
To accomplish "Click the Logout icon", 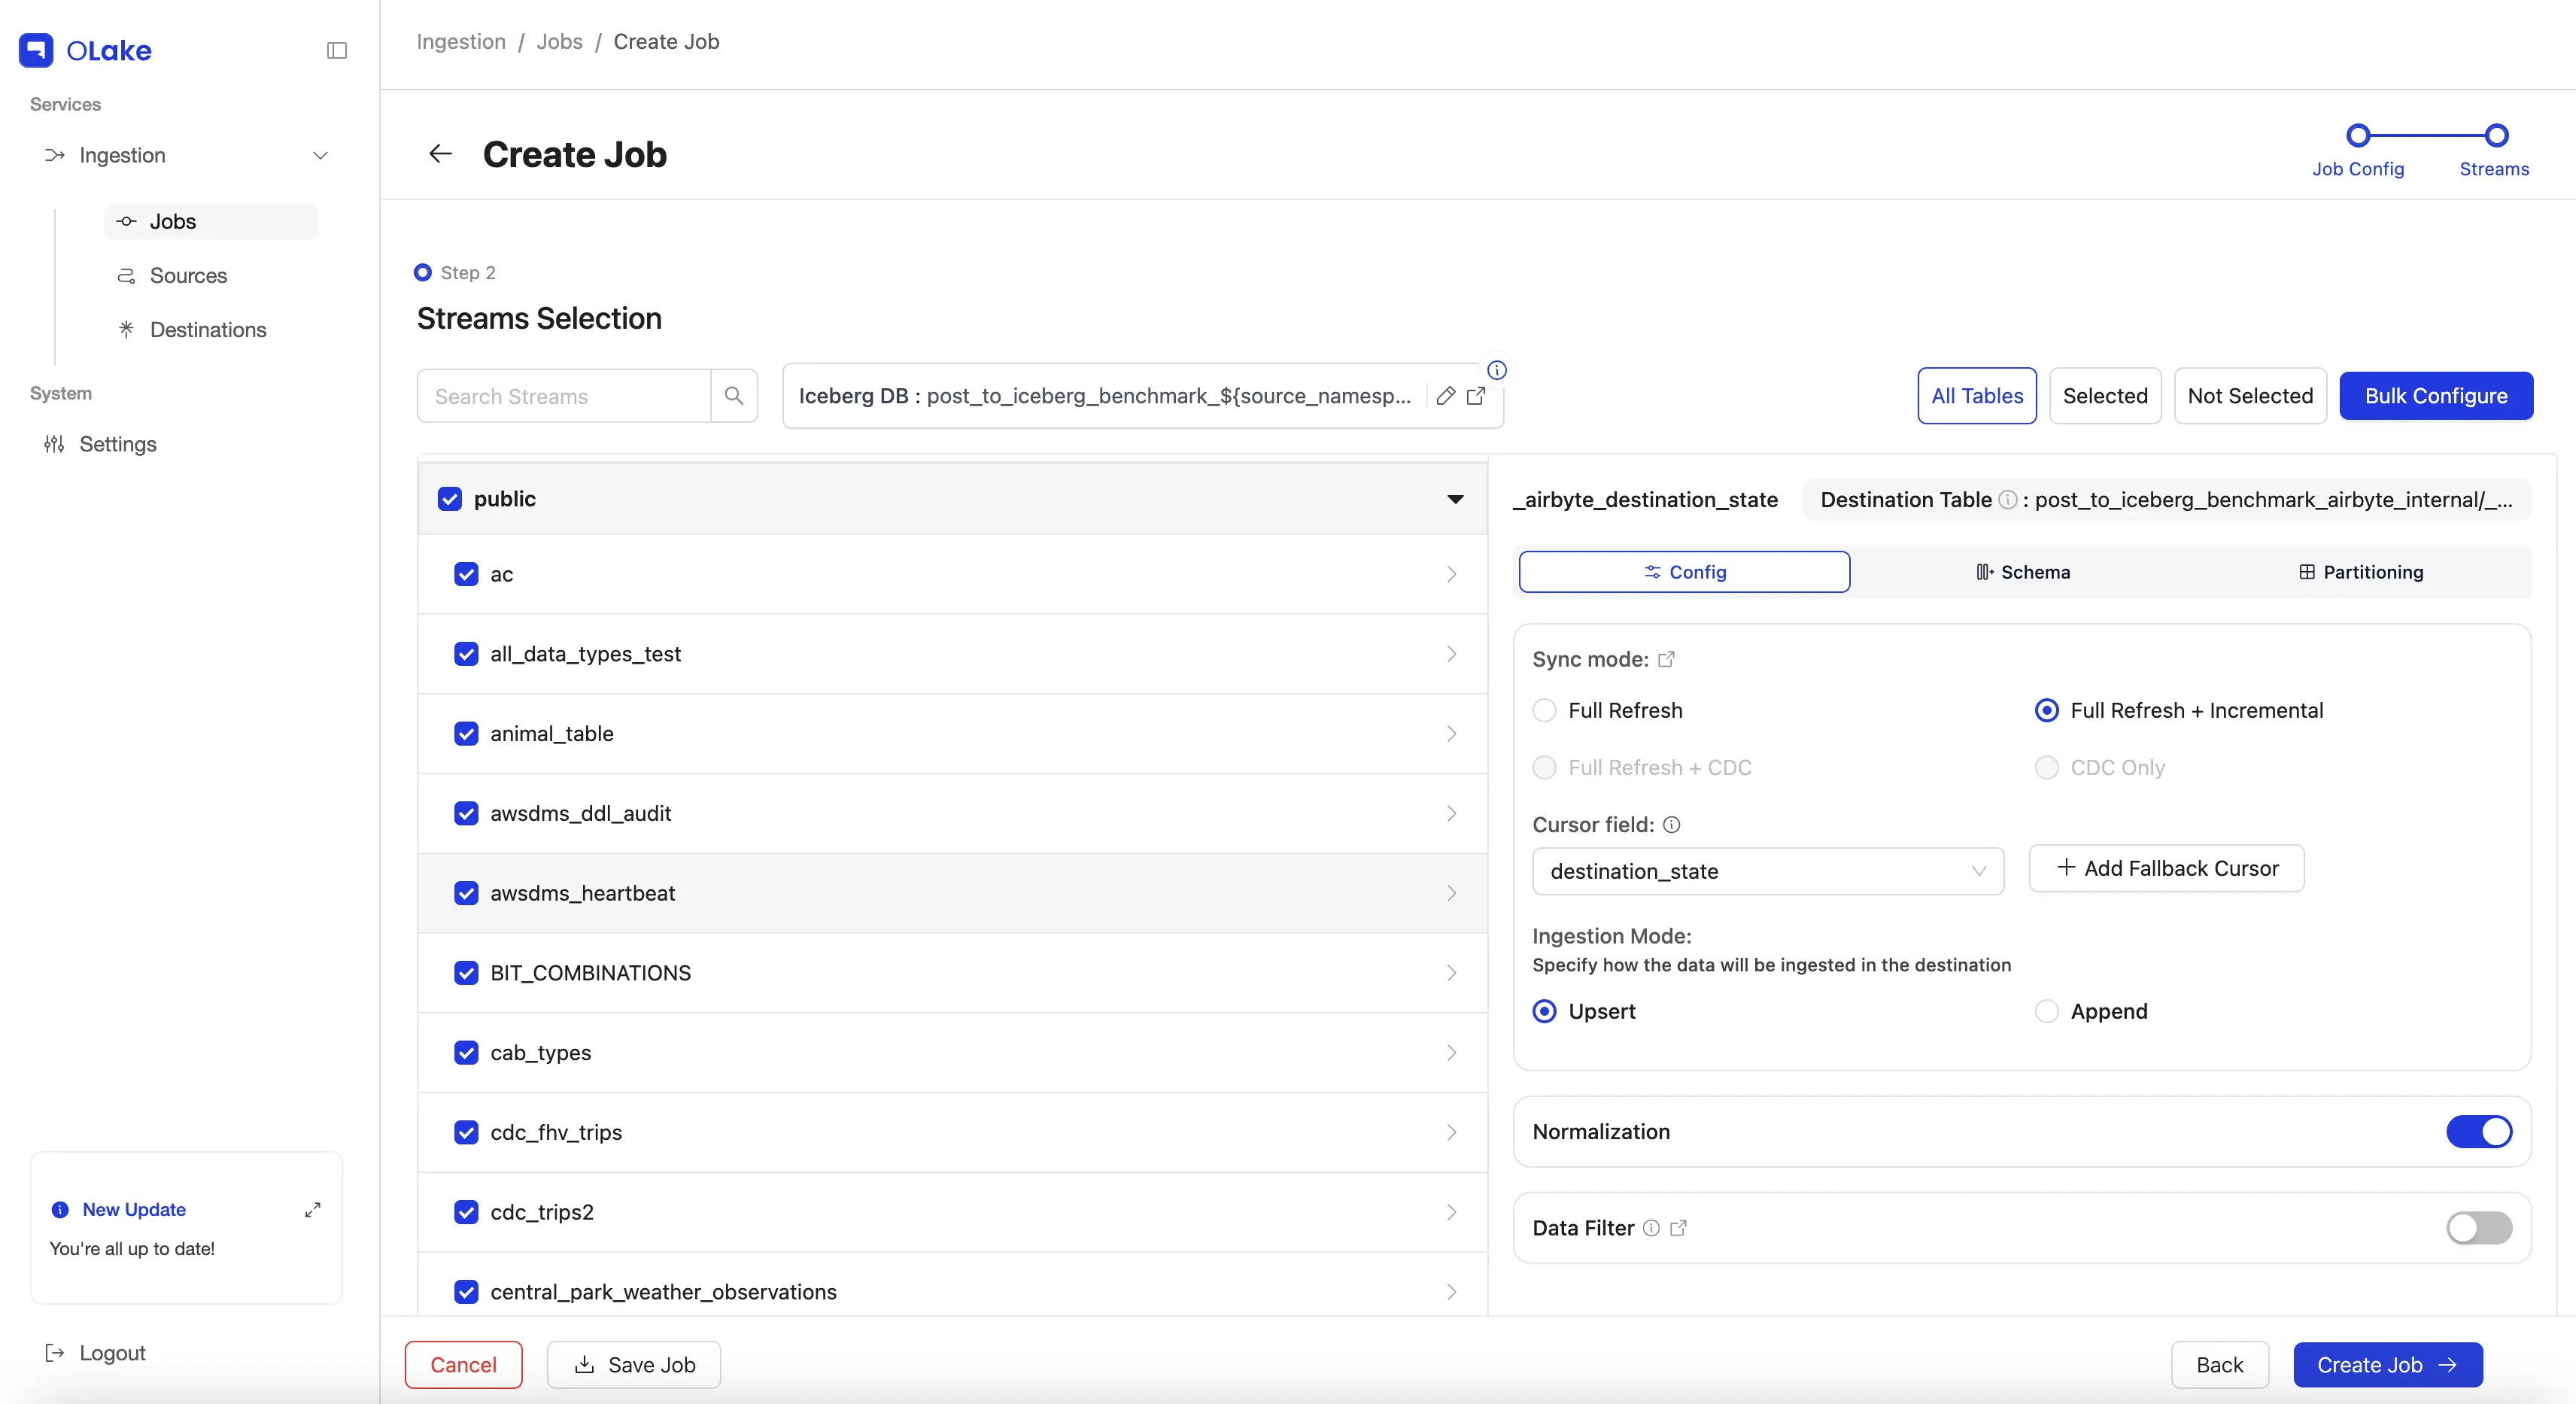I will [x=55, y=1353].
